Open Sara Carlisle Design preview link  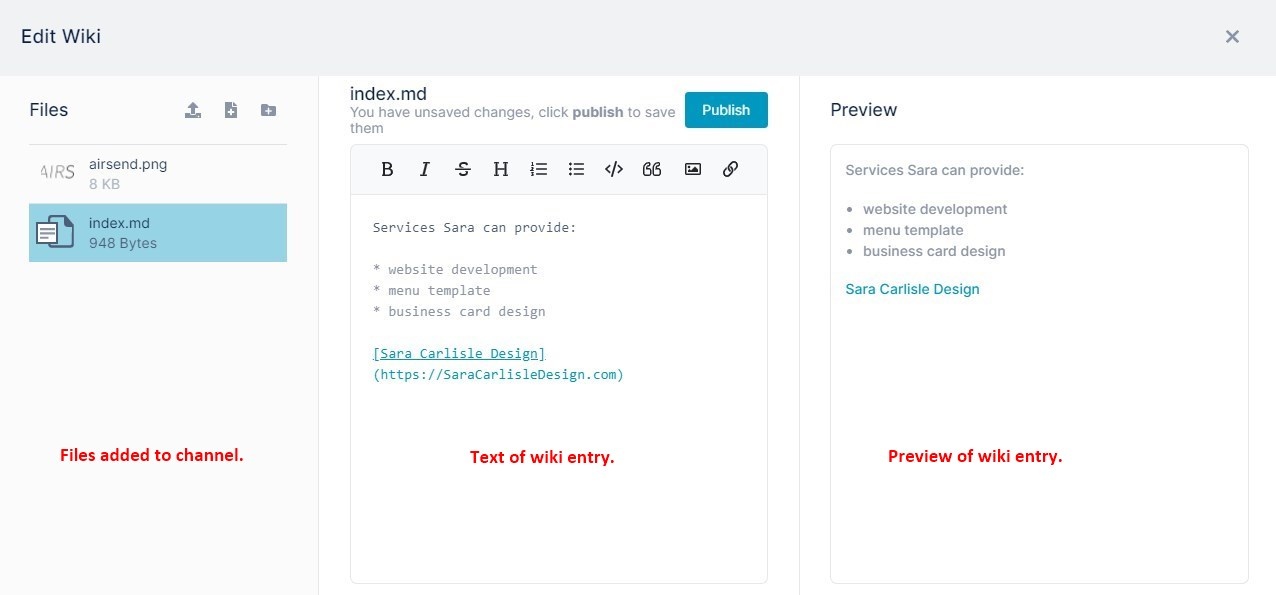pyautogui.click(x=912, y=289)
